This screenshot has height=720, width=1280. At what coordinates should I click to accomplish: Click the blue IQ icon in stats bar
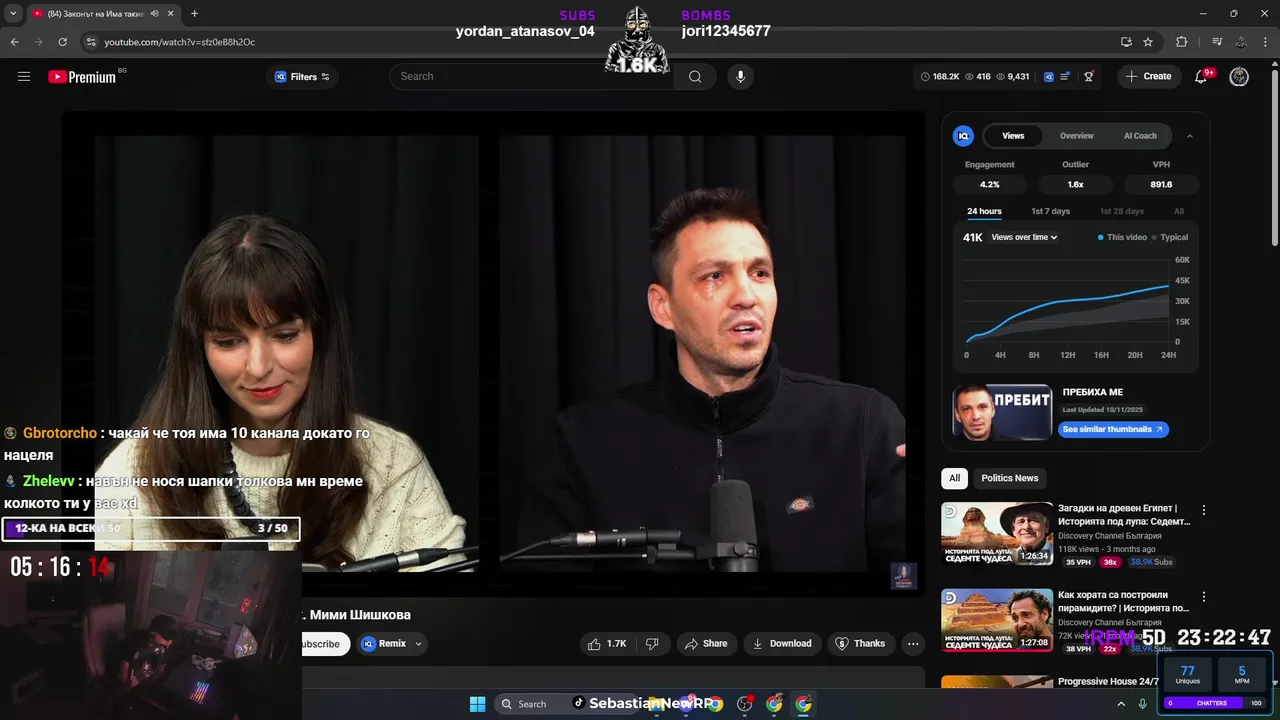[1049, 76]
